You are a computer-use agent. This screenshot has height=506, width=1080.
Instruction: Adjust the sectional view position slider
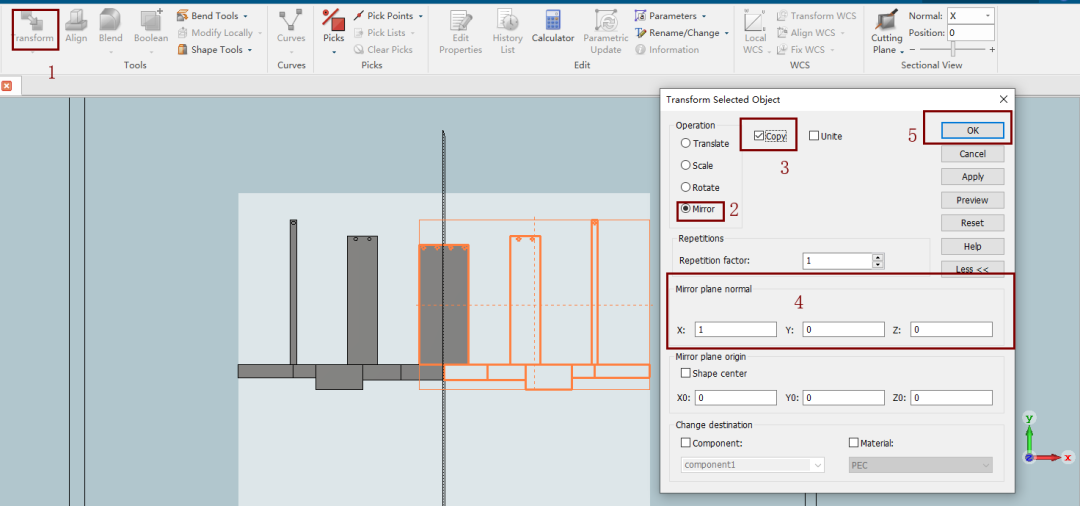(953, 49)
